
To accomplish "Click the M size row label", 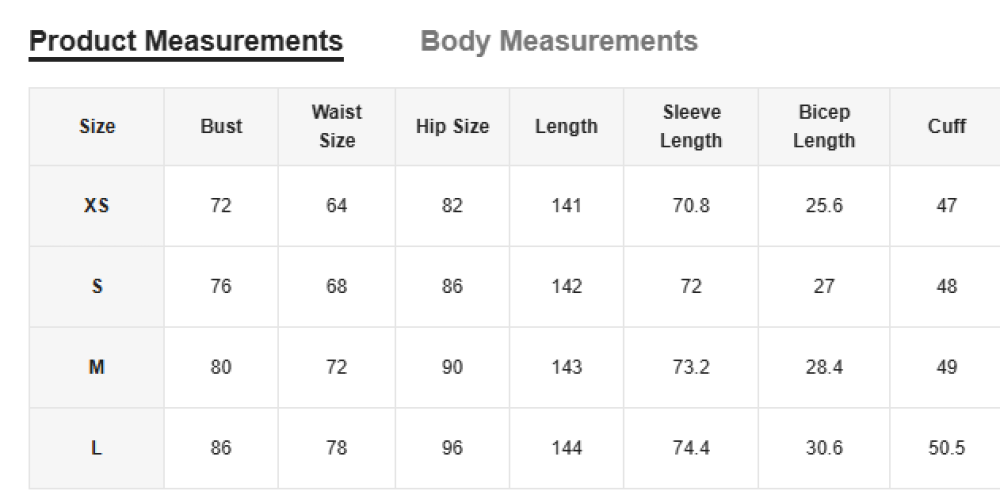I will (97, 368).
